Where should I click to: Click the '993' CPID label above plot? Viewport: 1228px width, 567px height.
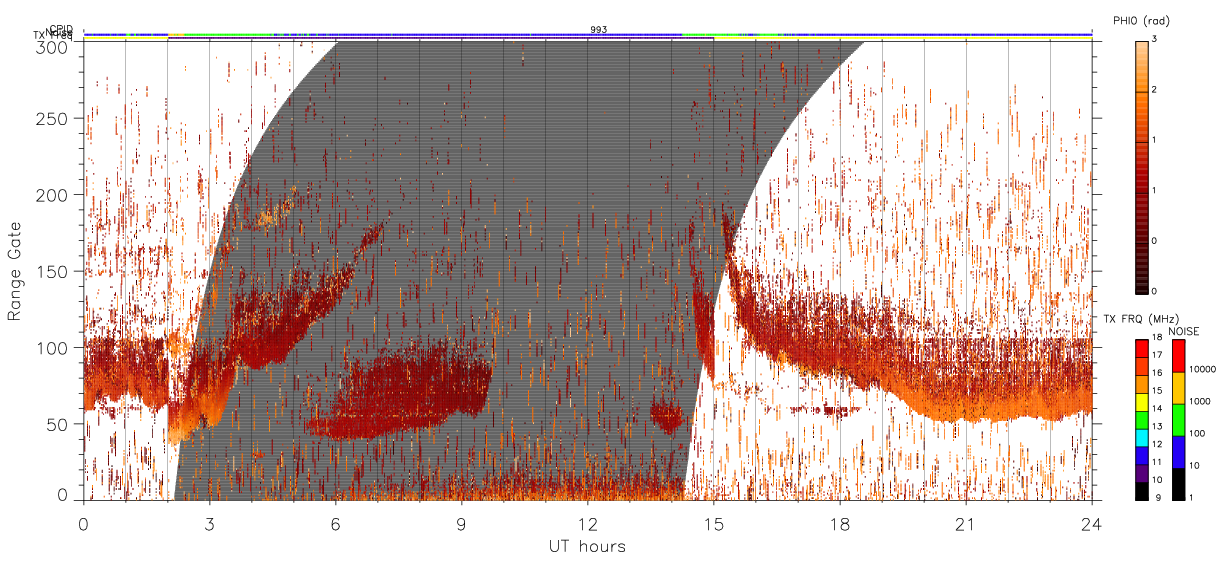coord(599,29)
